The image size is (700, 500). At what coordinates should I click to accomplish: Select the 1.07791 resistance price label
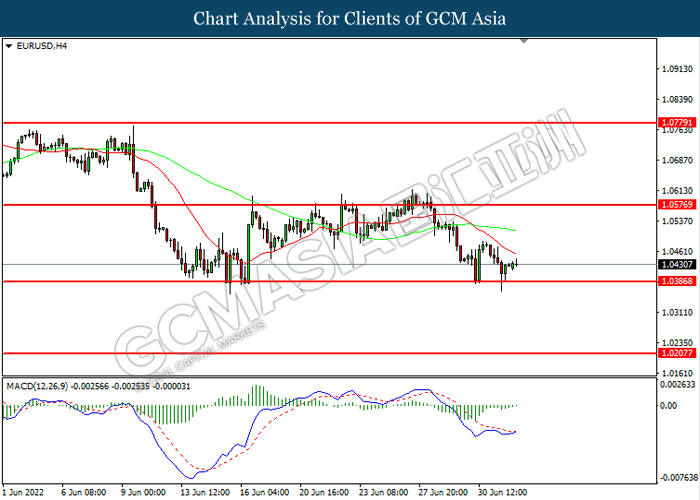pos(677,122)
